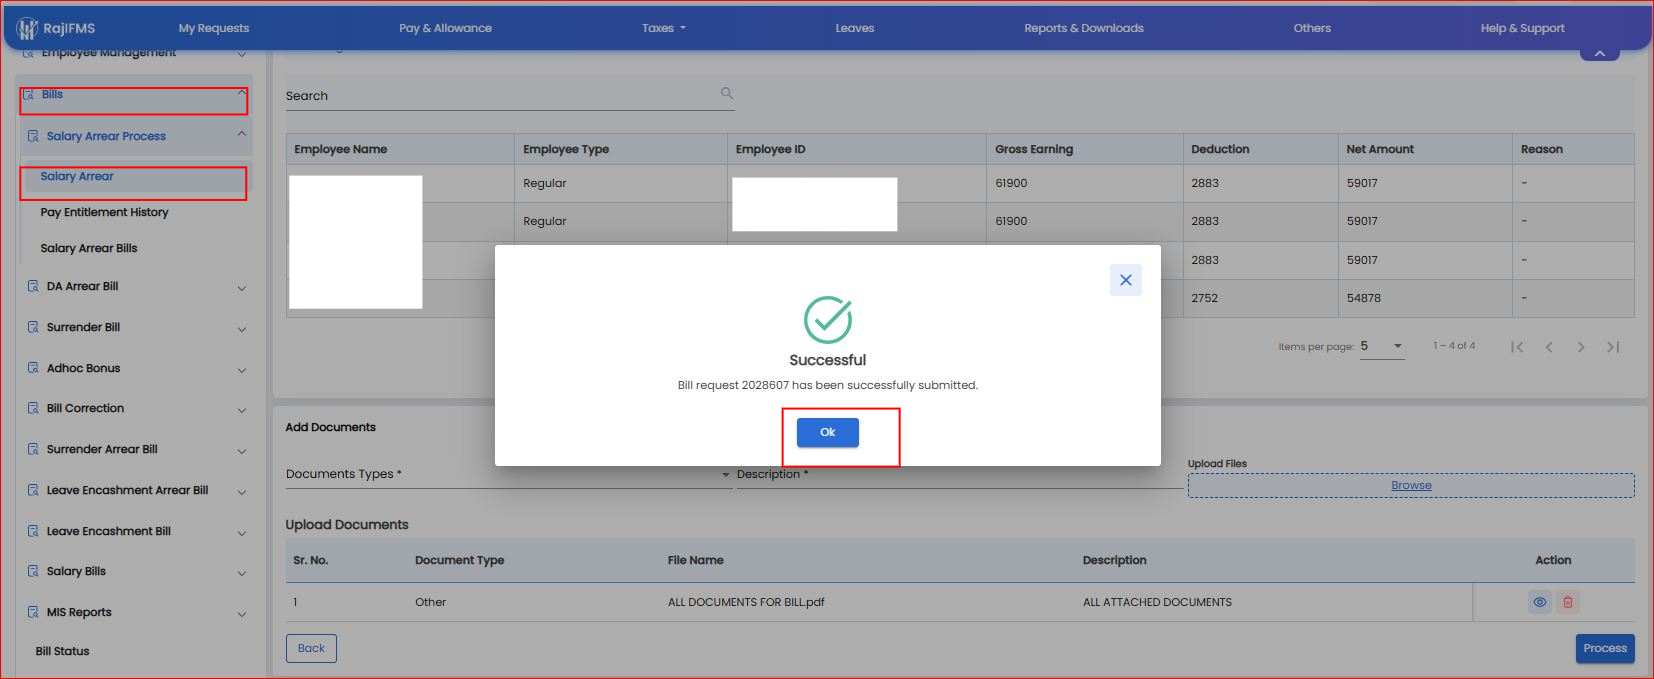Screen dimensions: 1654x679
Task: Confirm the success dialog with Ok
Action: pos(828,432)
